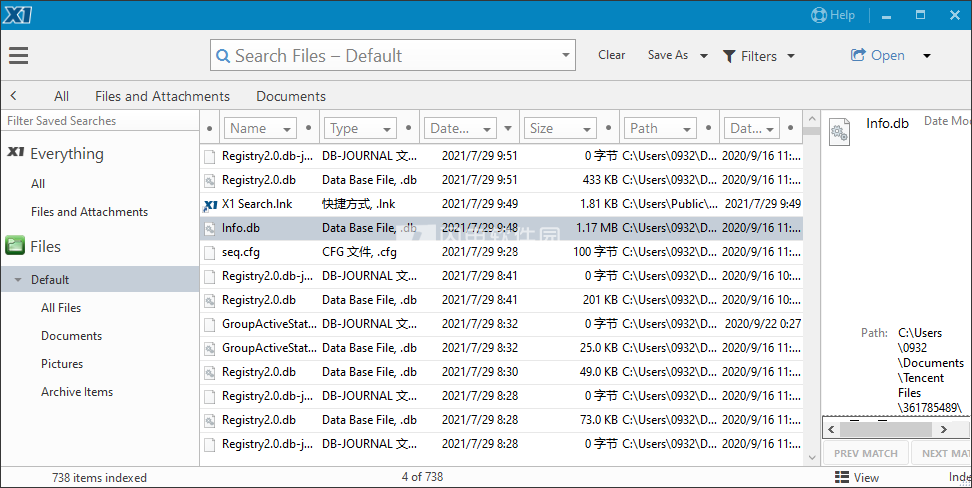
Task: Click the 49.0 KB Registry2.0.db file icon
Action: [x=210, y=373]
